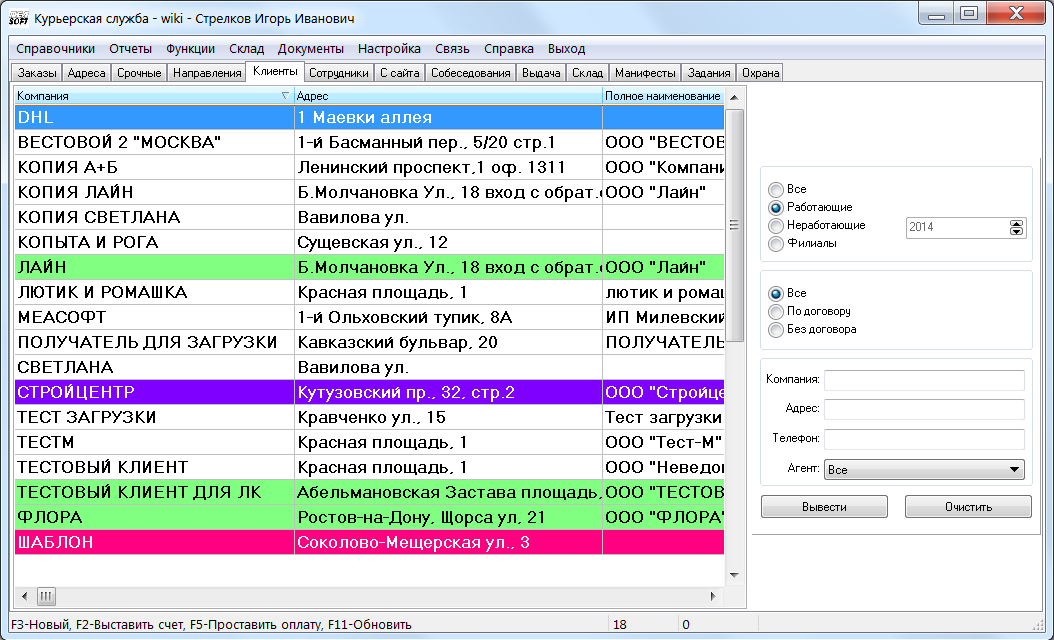Select the "ШАБЛОН" client row
Viewport: 1054px width, 640px height.
coord(369,542)
